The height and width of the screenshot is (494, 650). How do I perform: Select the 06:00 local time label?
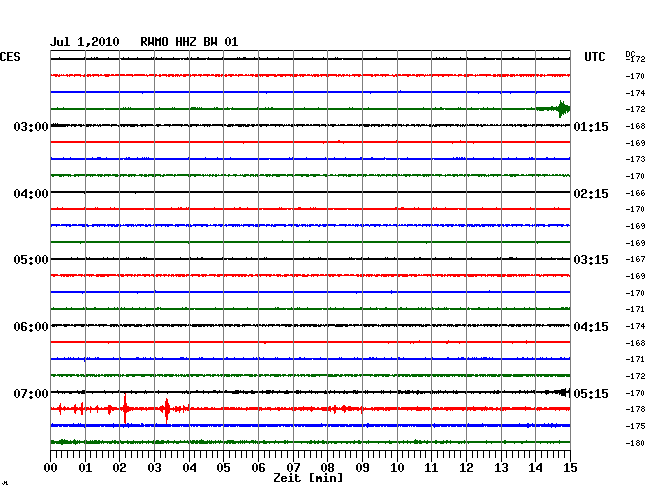tap(31, 327)
